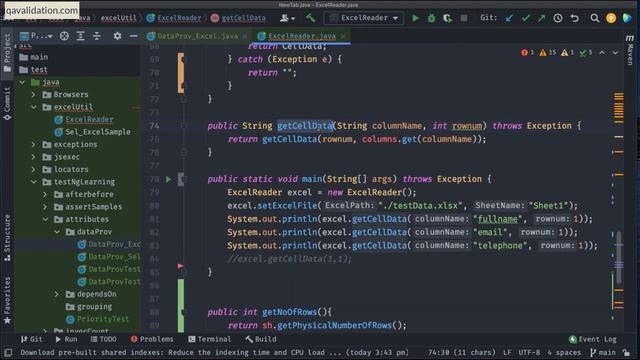Collapse the dataProv folder
This screenshot has width=640, height=360.
57,232
